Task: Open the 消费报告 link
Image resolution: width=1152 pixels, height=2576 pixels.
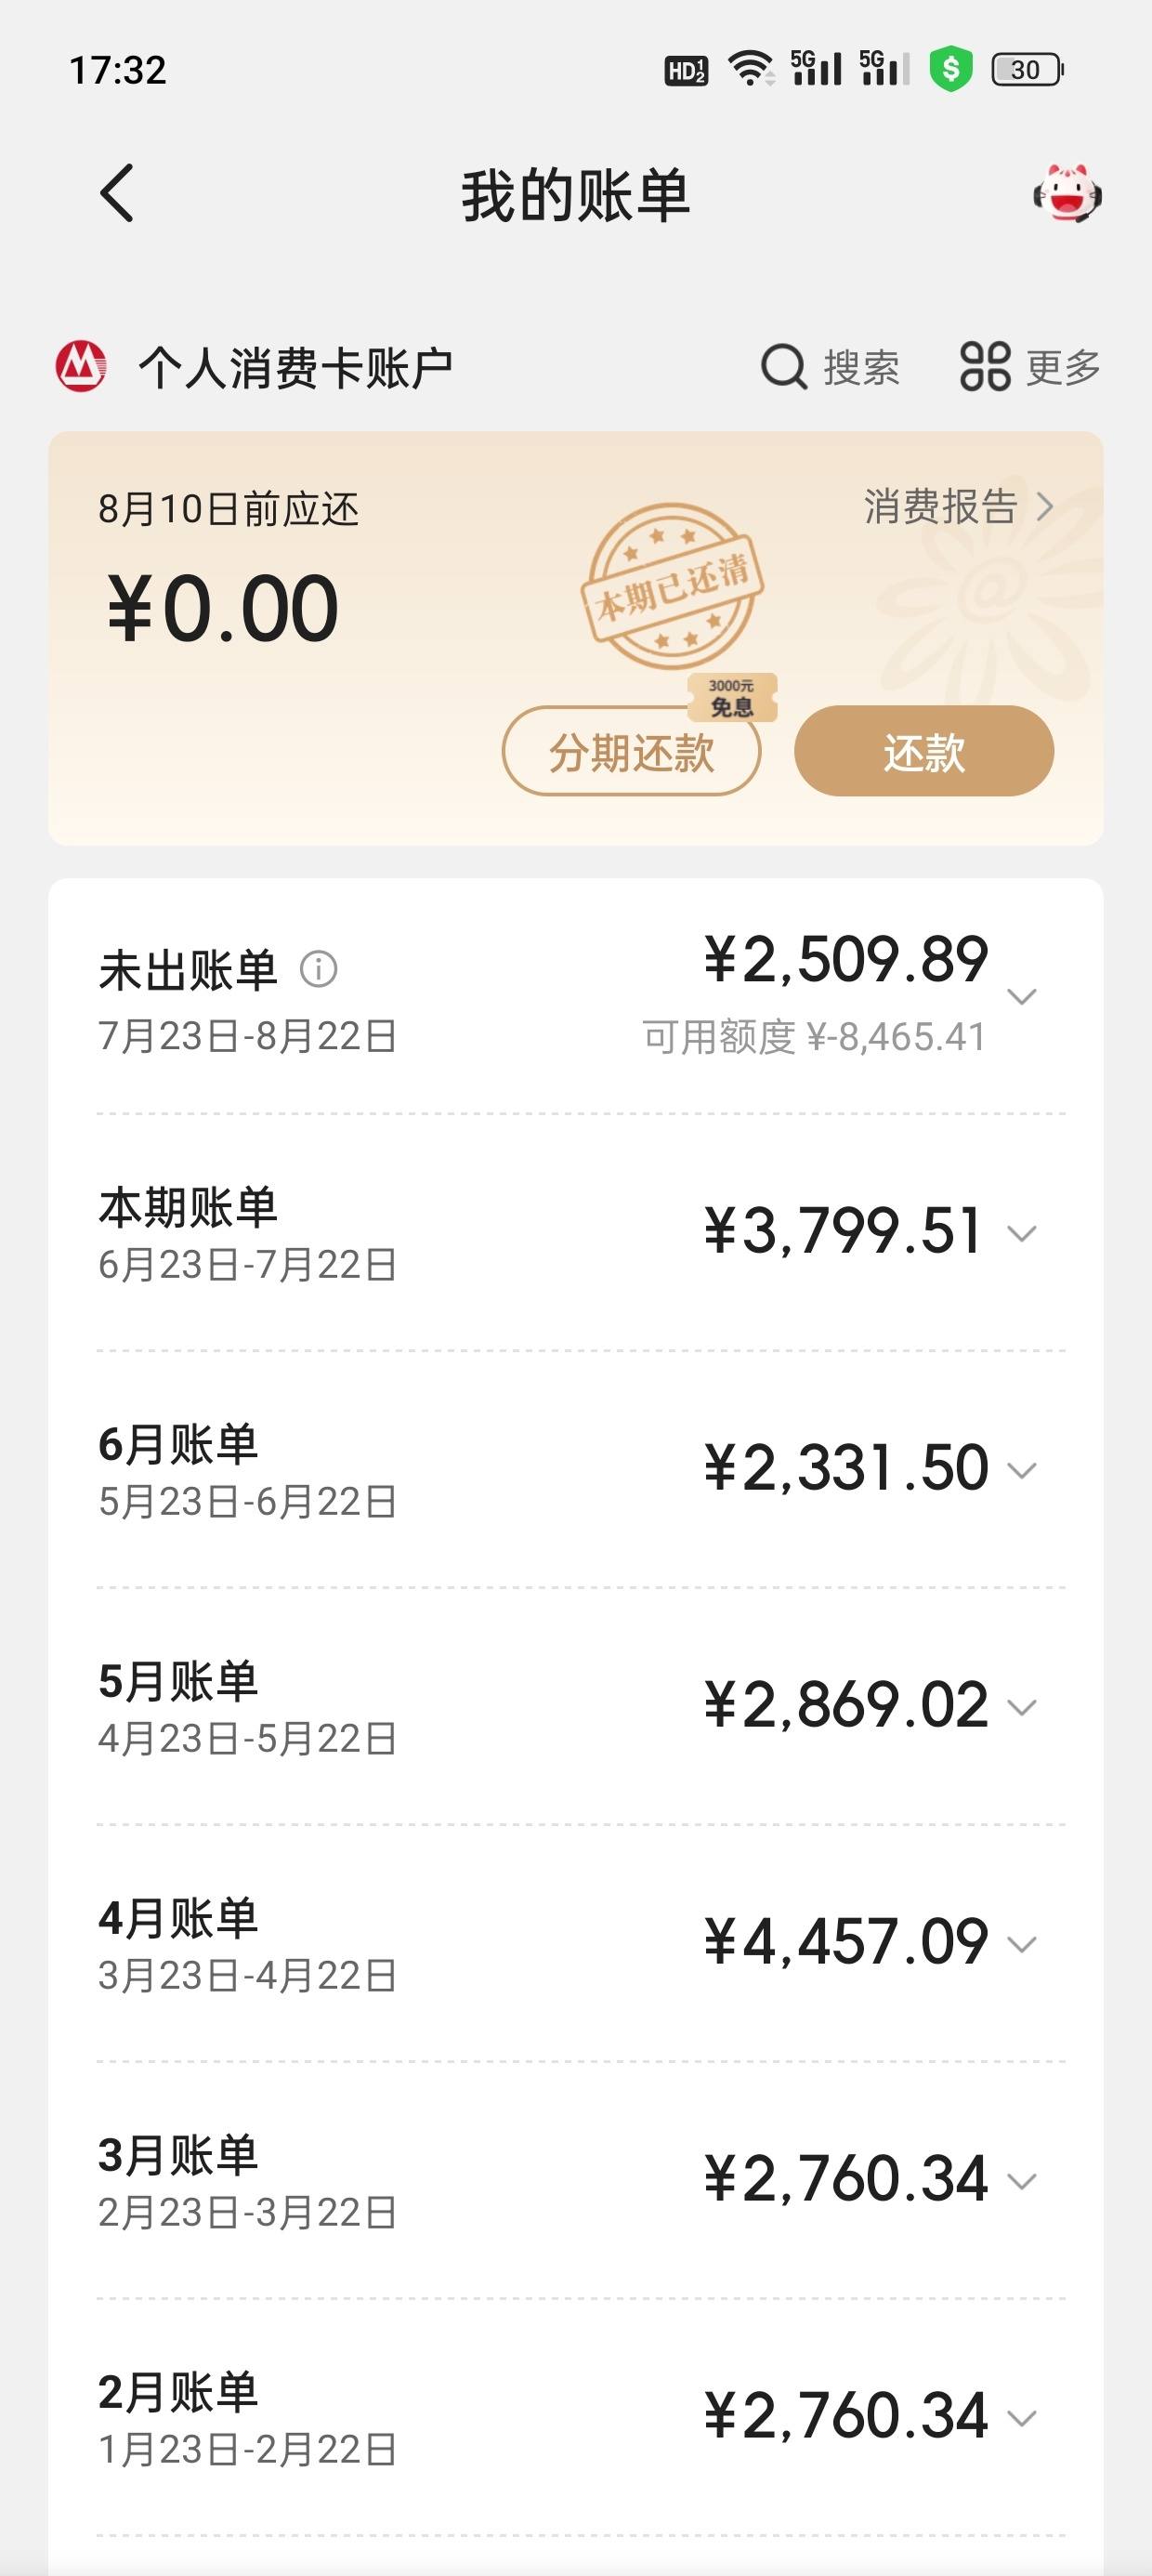Action: pos(958,507)
